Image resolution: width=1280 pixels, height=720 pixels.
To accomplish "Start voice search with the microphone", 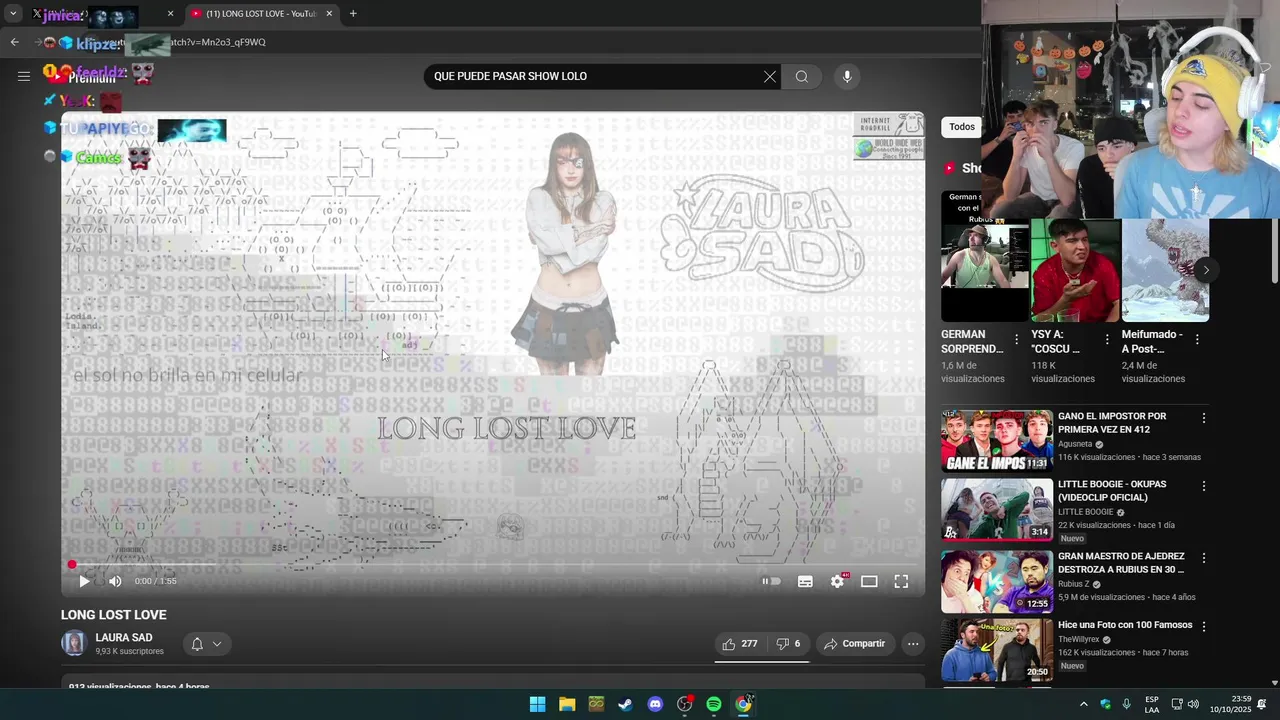I will (847, 76).
